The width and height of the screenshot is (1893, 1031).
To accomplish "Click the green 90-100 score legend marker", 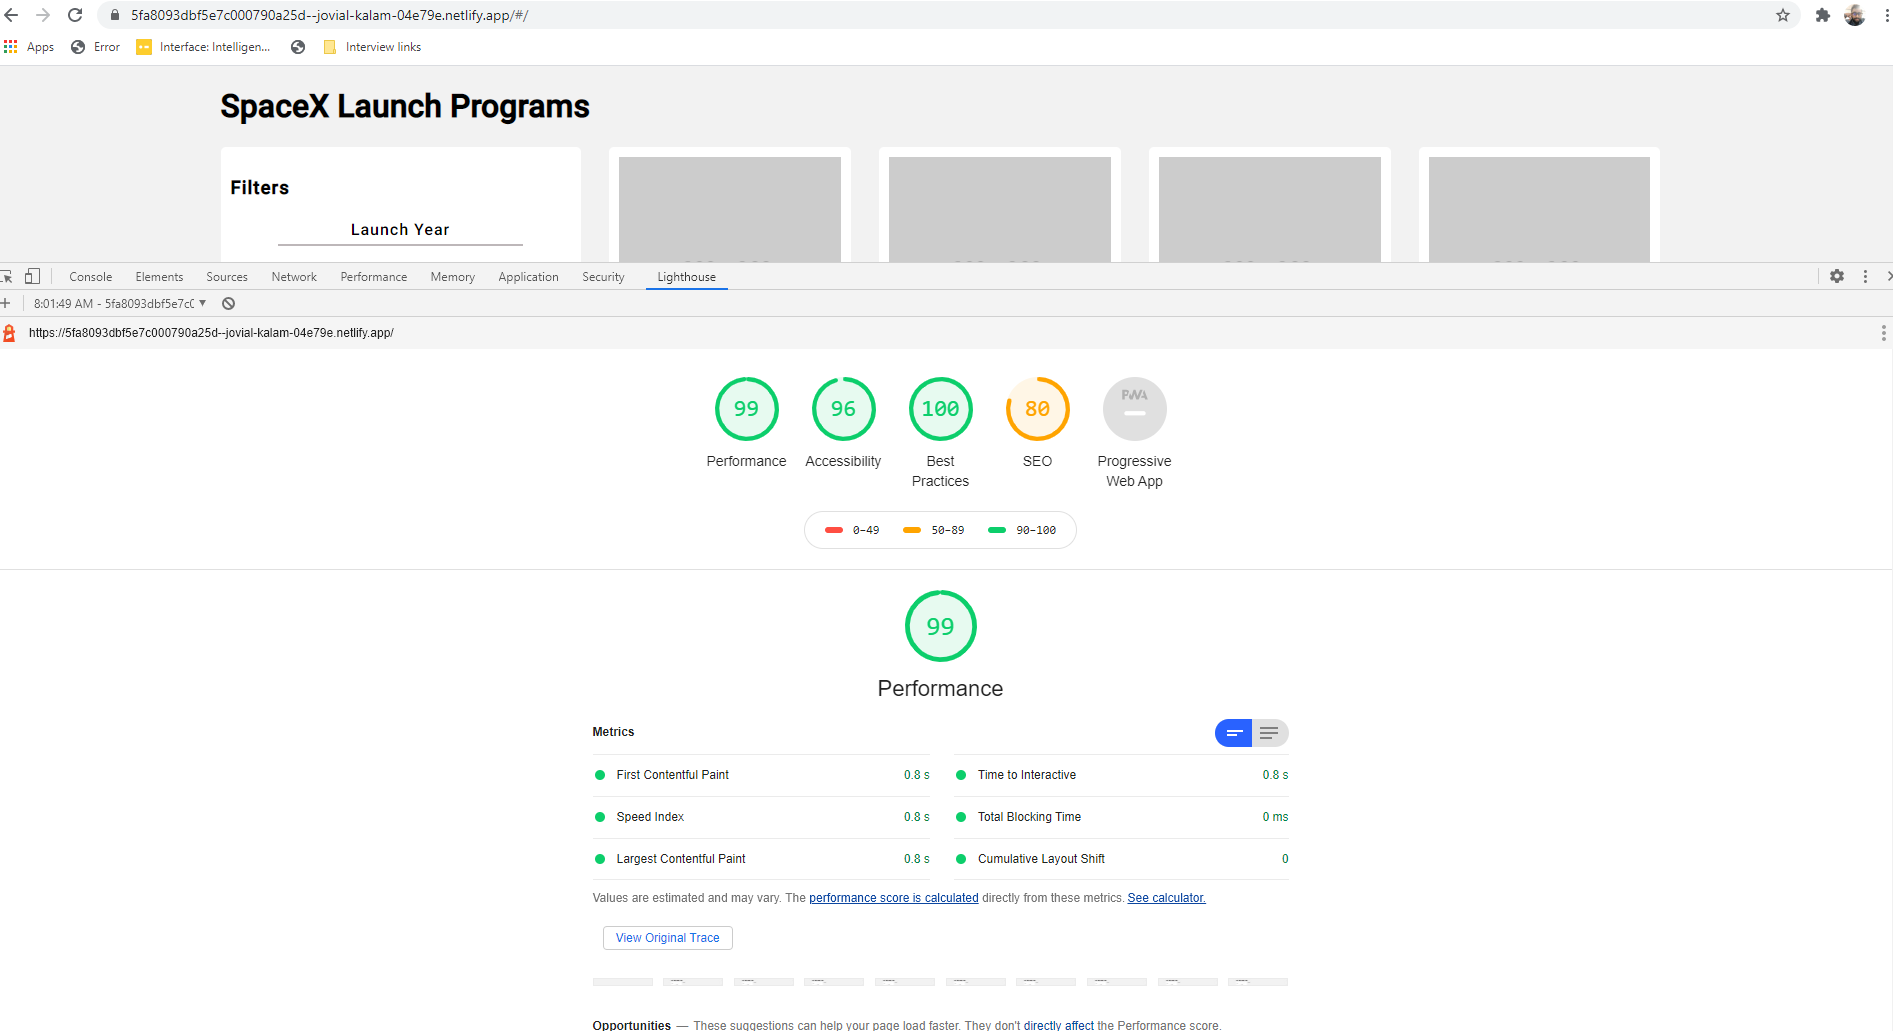I will (x=996, y=530).
